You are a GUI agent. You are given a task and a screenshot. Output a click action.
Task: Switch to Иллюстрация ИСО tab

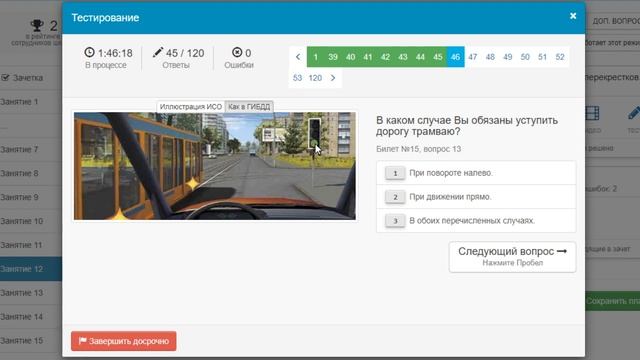point(191,107)
